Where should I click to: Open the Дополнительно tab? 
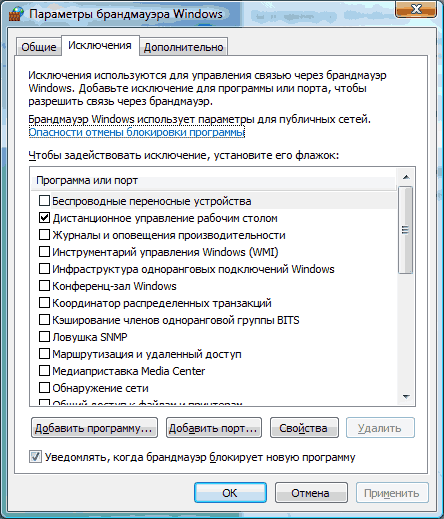click(183, 47)
